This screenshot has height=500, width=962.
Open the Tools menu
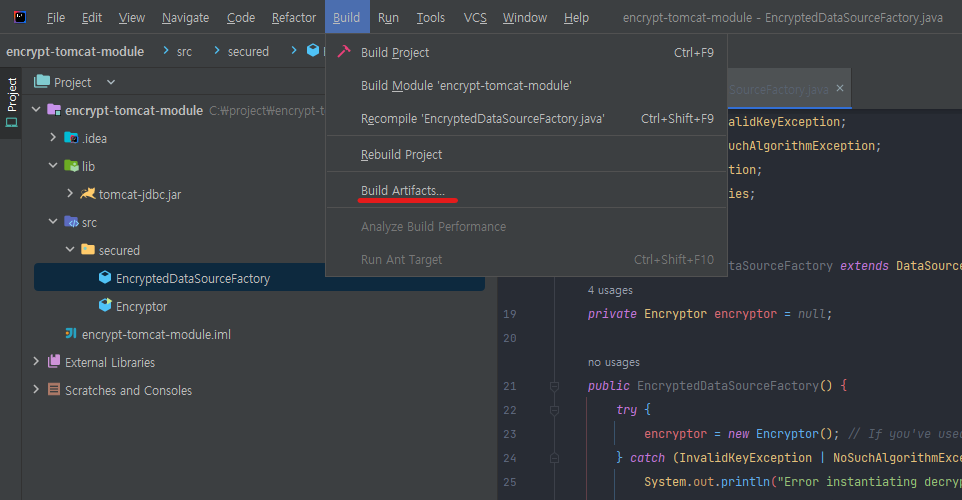(x=431, y=18)
